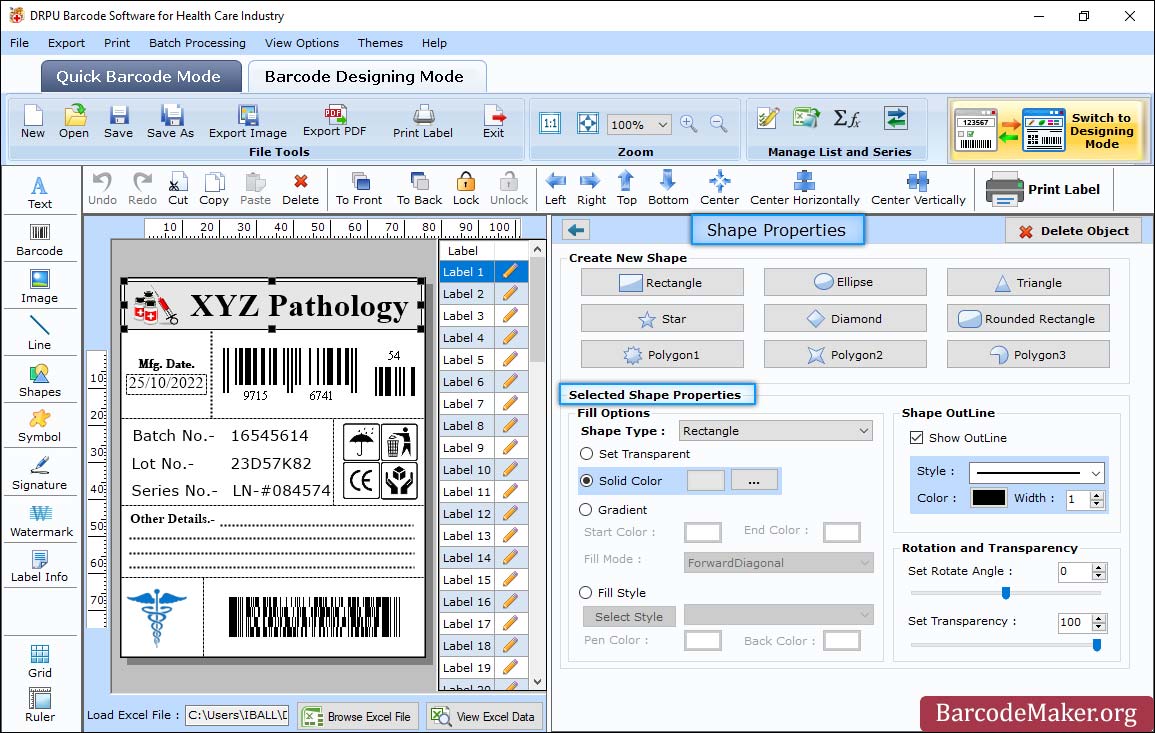Create a new Ellipse shape
The width and height of the screenshot is (1155, 733).
click(x=844, y=282)
